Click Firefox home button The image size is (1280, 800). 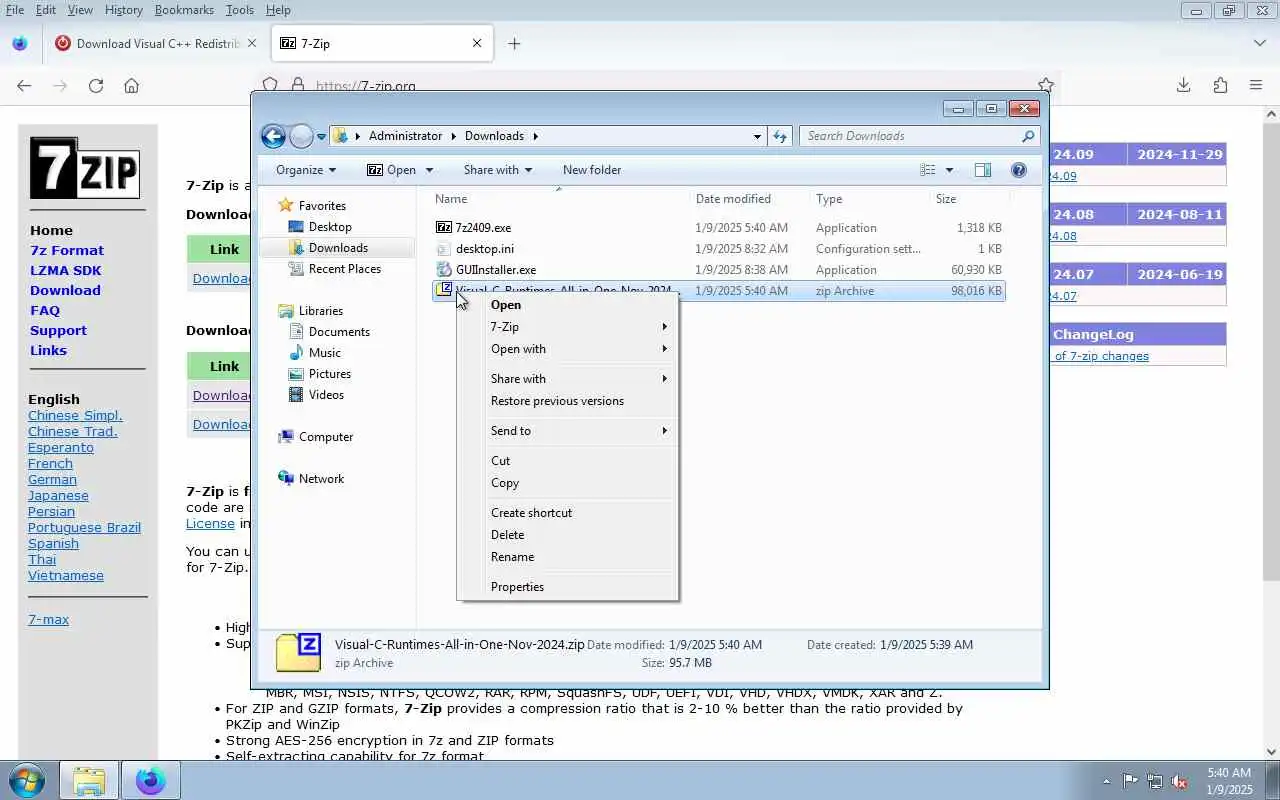[x=131, y=86]
